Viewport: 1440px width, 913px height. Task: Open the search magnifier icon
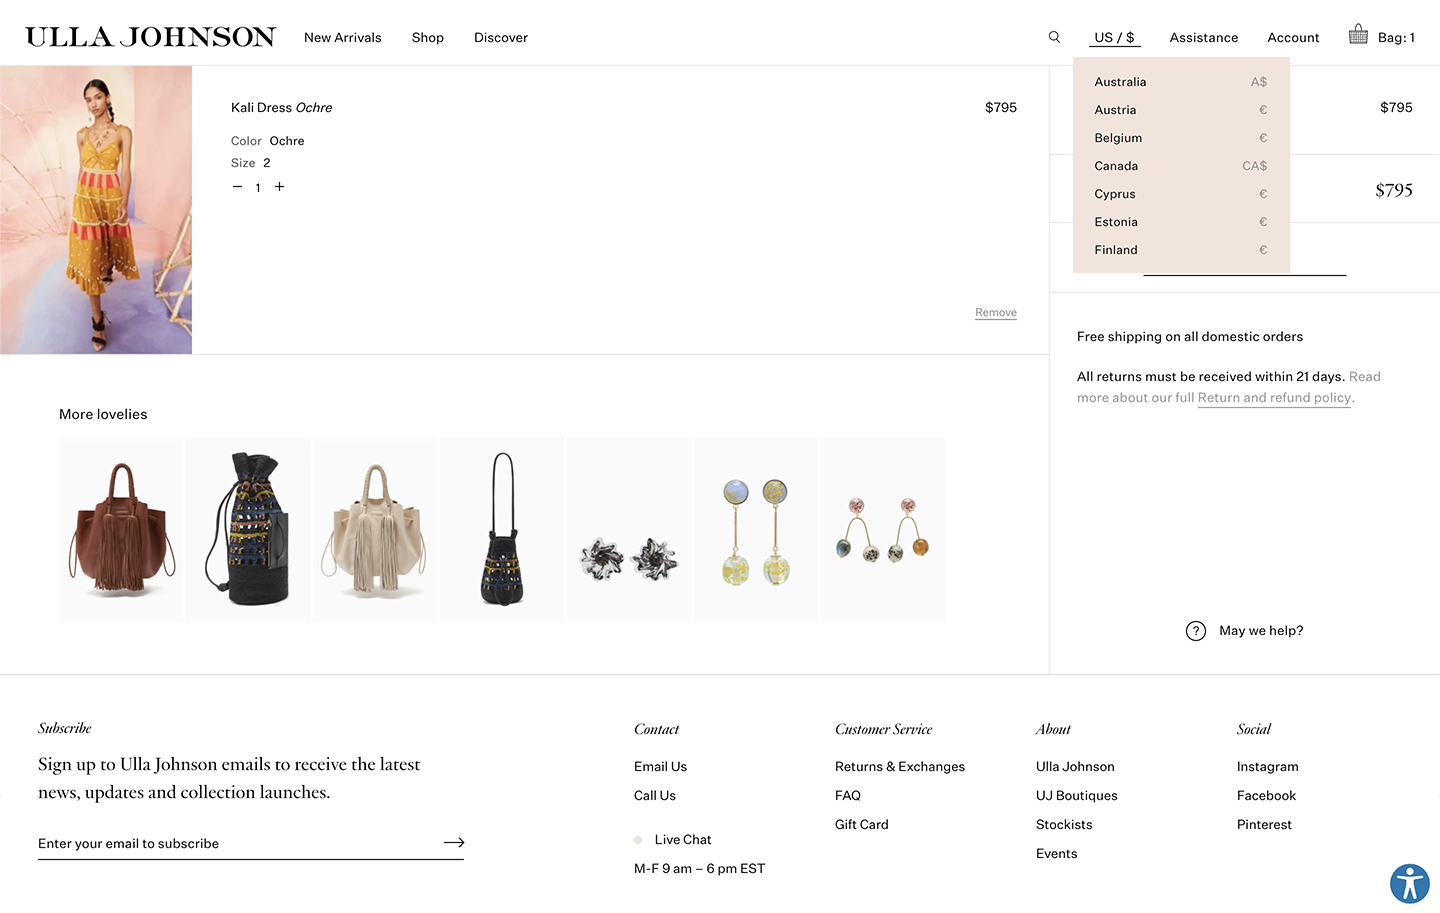(1054, 36)
